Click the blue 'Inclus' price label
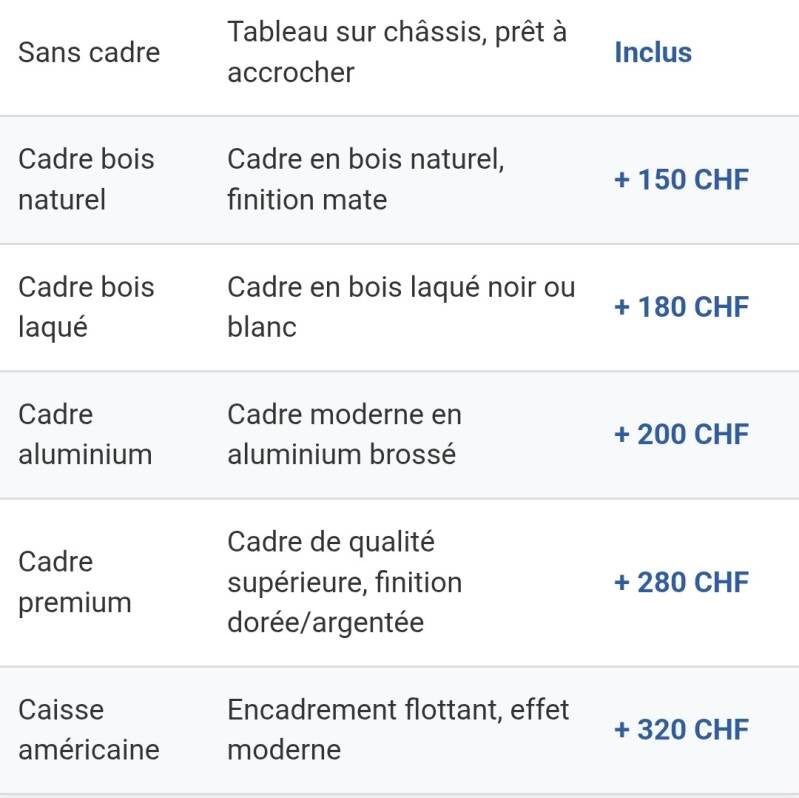Image resolution: width=799 pixels, height=798 pixels. tap(652, 52)
